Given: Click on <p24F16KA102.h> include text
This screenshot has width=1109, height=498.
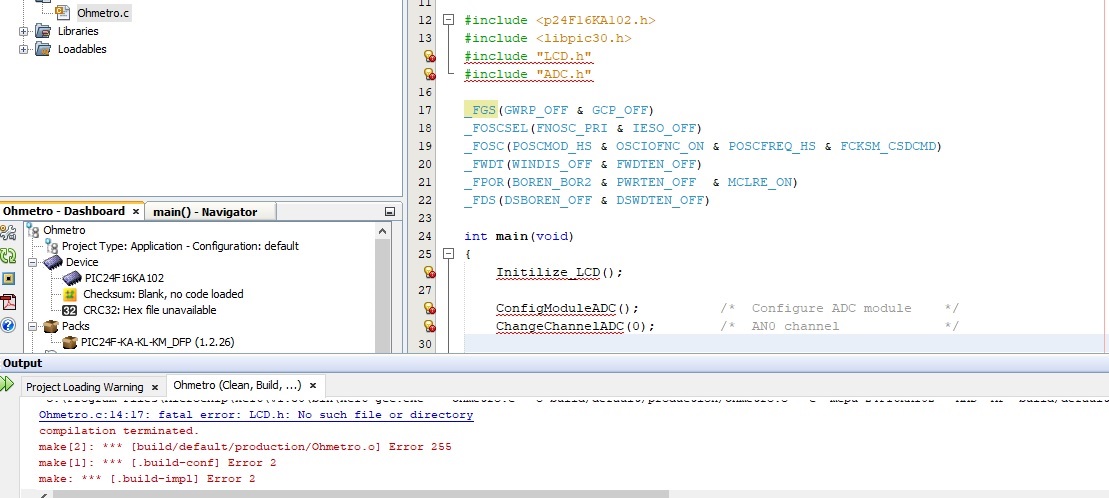Looking at the screenshot, I should (x=596, y=21).
